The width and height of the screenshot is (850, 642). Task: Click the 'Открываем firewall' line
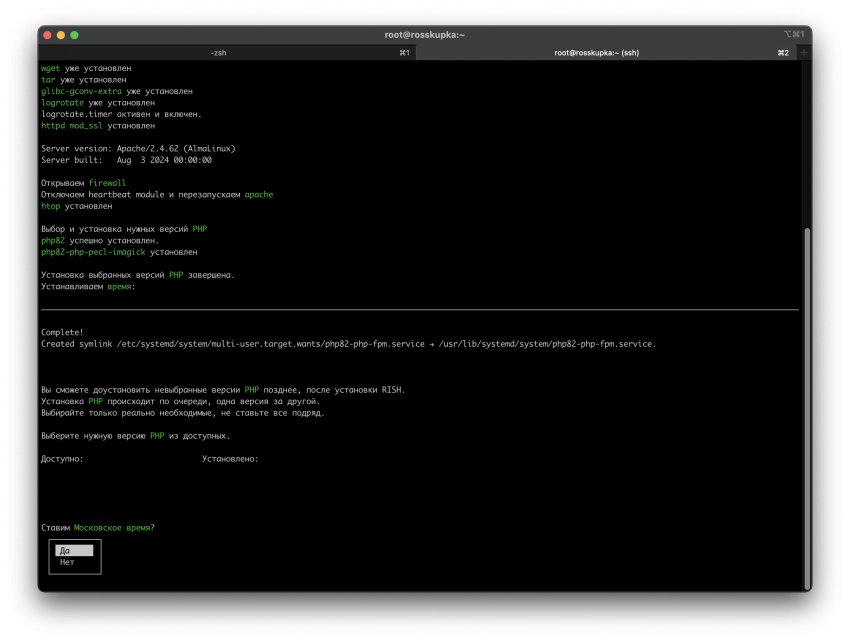(x=83, y=183)
